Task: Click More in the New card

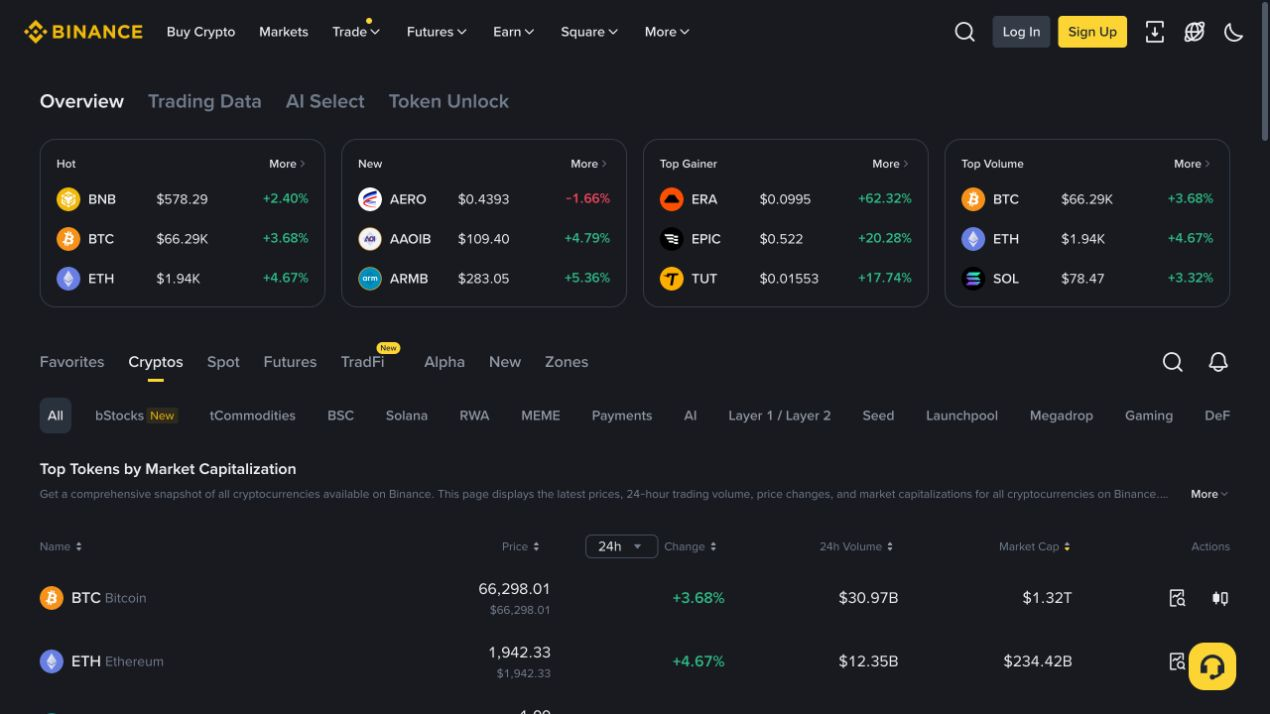Action: pyautogui.click(x=589, y=164)
